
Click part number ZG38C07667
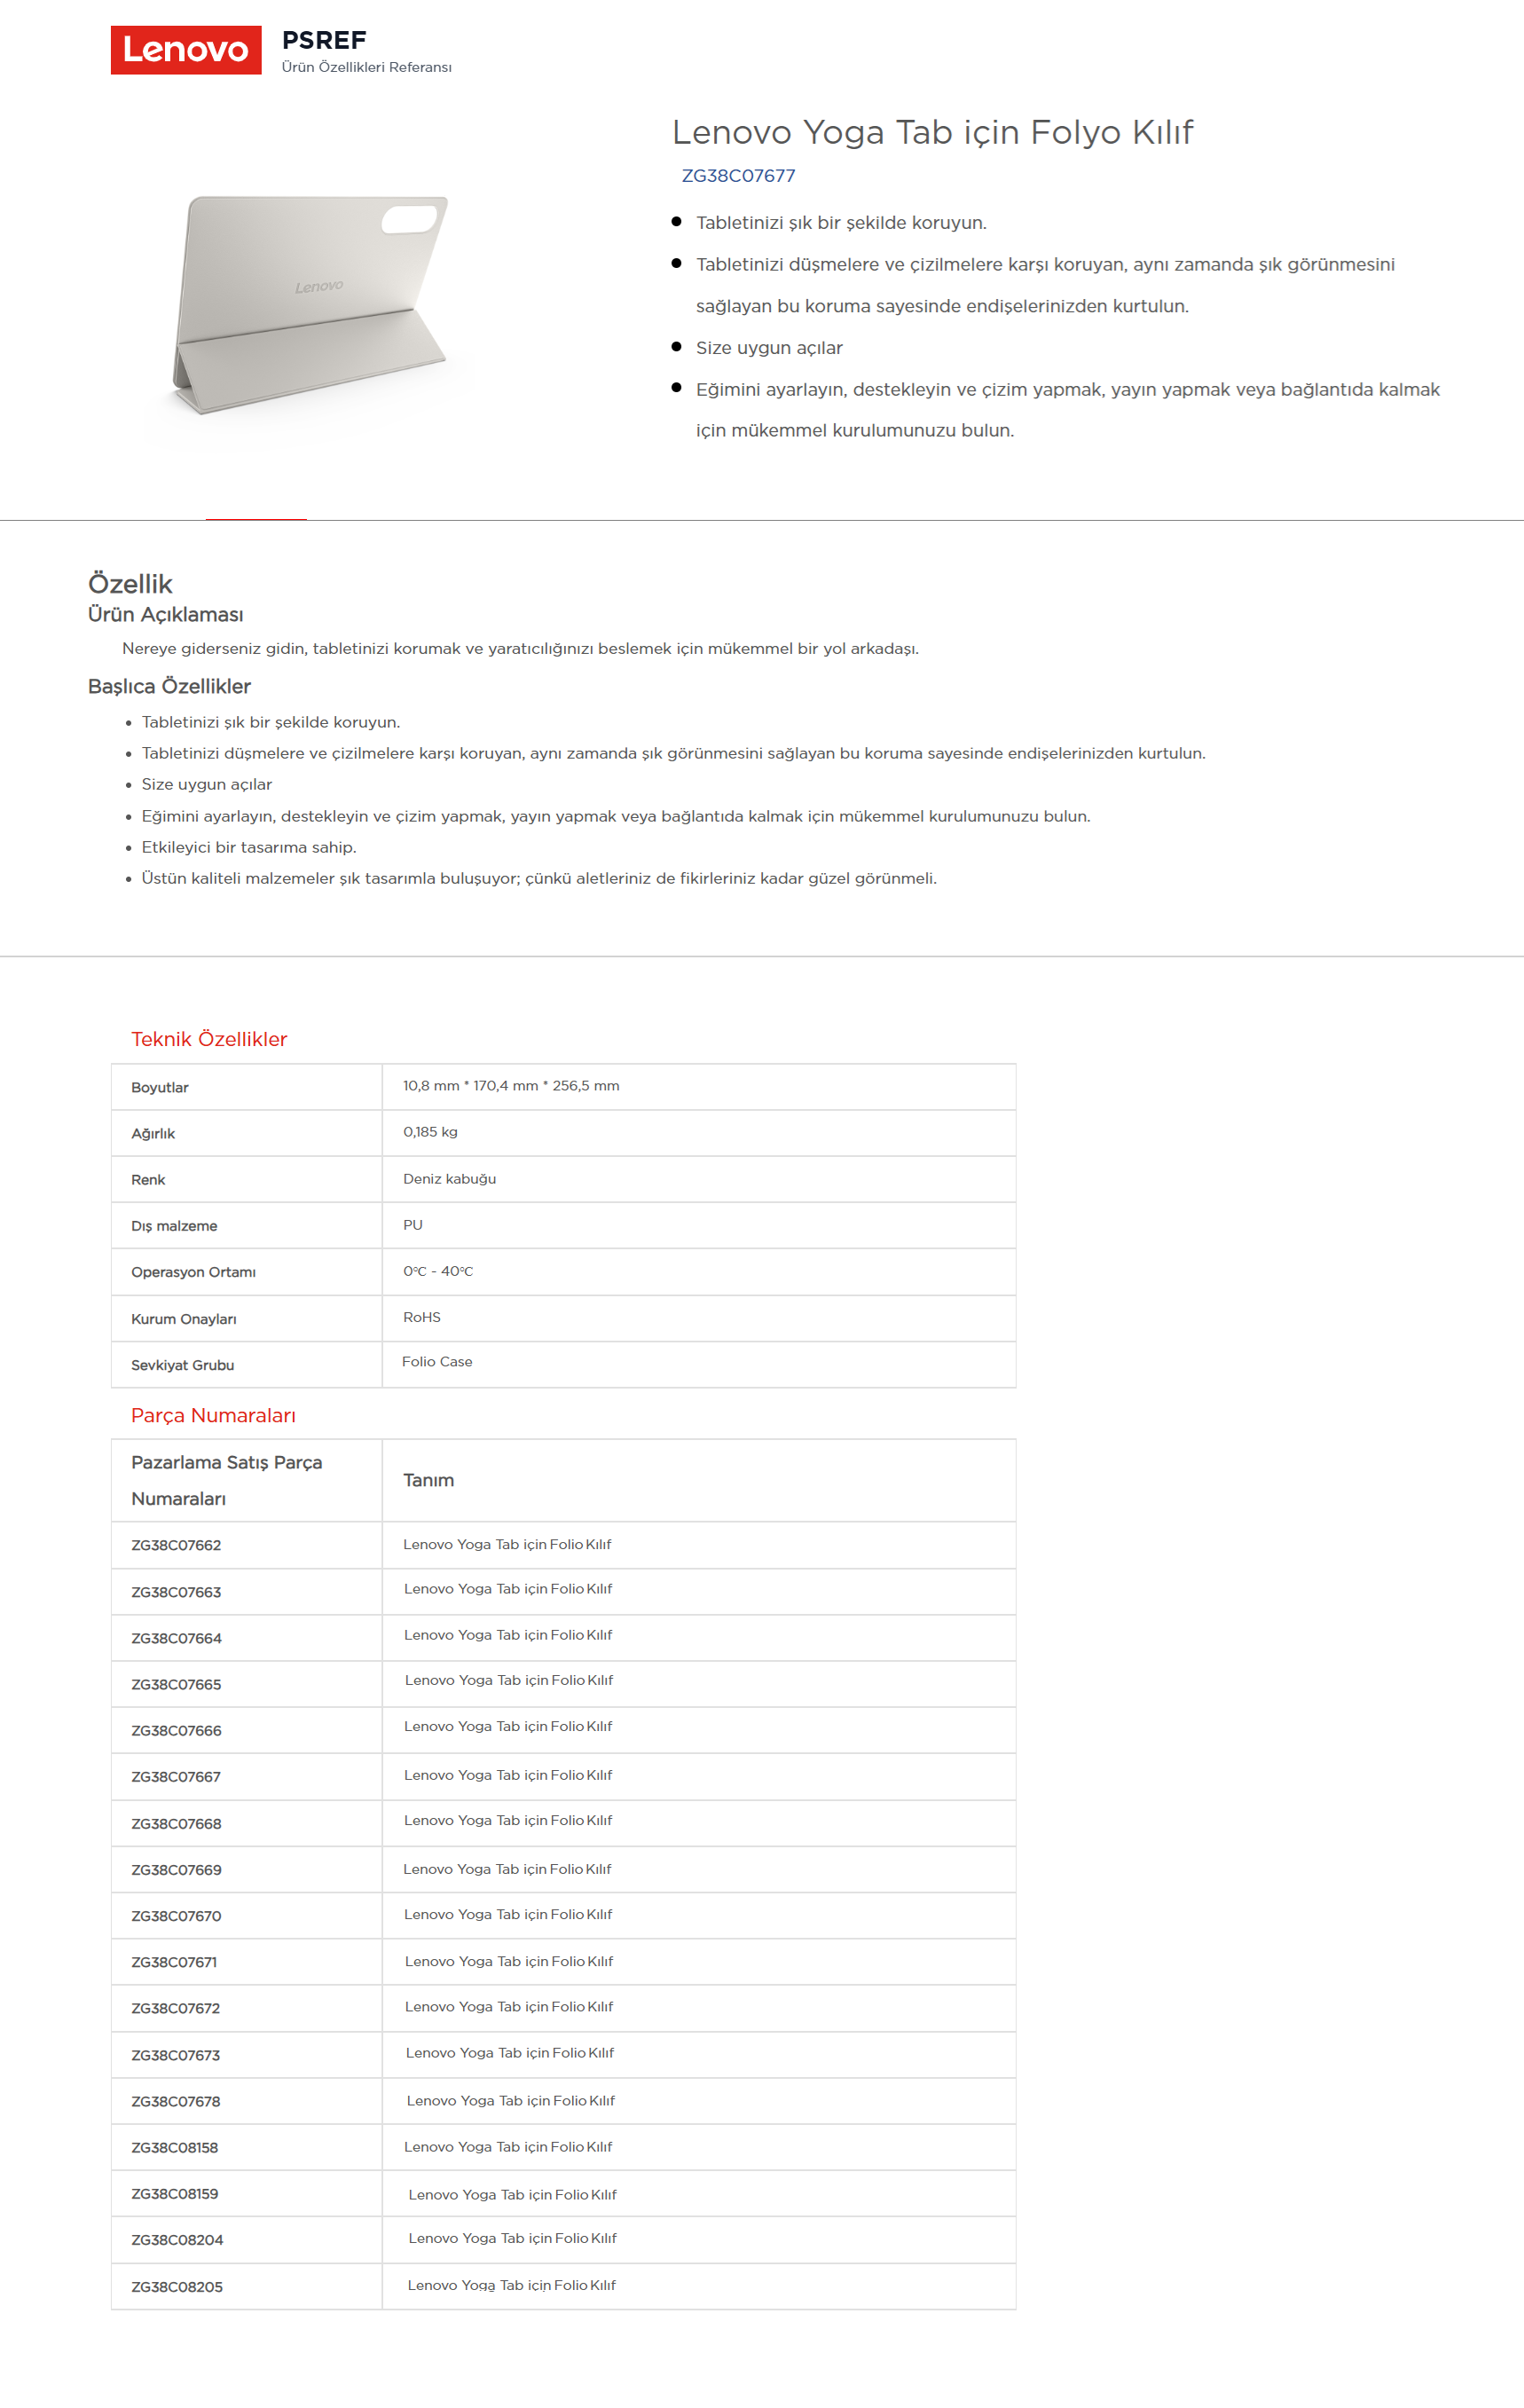click(x=176, y=1777)
